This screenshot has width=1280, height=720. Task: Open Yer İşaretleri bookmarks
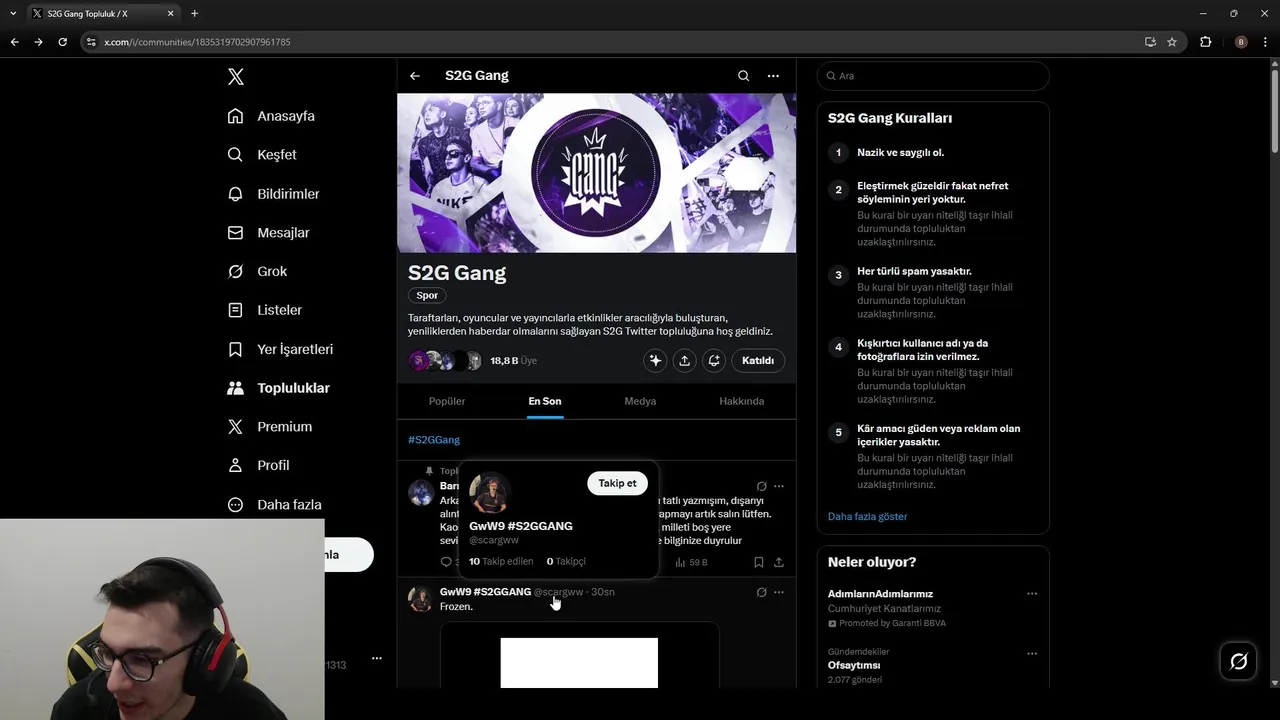pyautogui.click(x=280, y=349)
